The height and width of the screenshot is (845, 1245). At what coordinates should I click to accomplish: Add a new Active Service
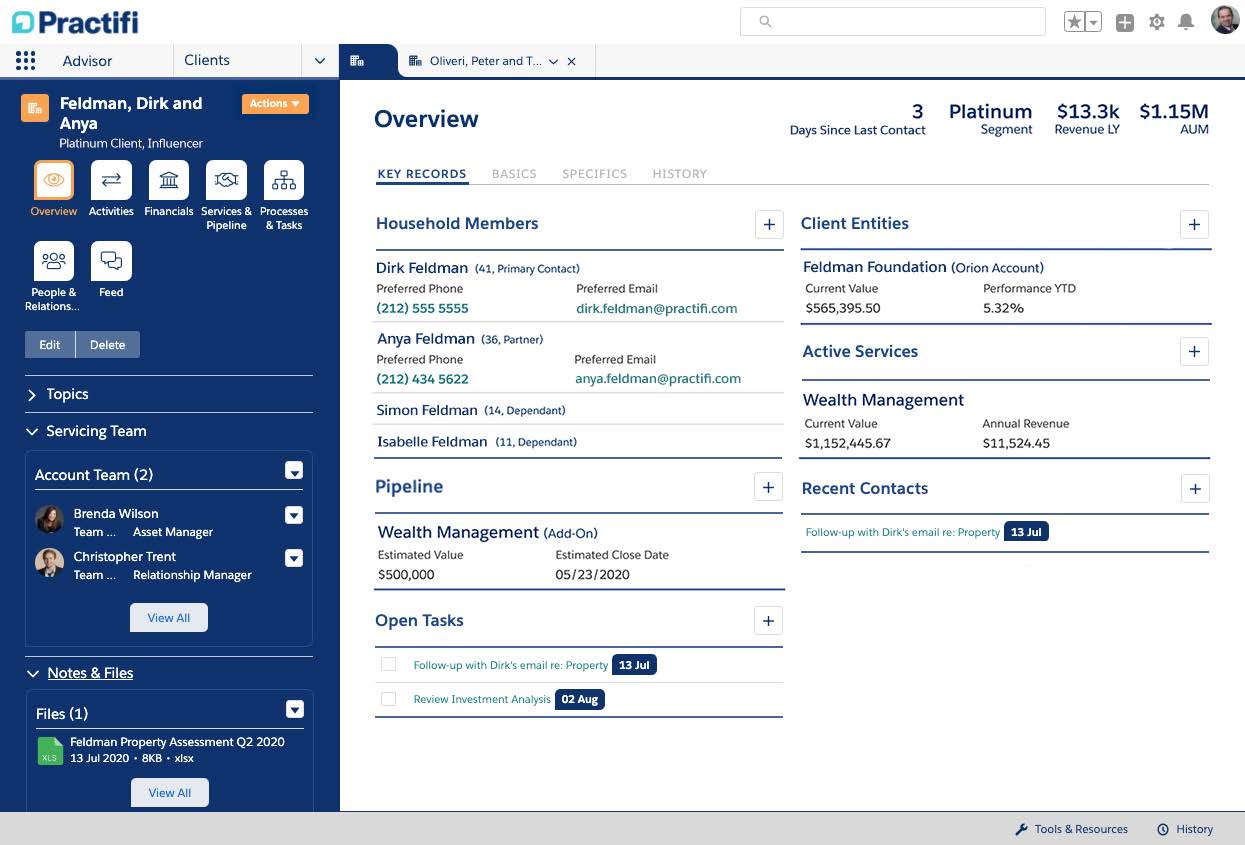point(1194,352)
